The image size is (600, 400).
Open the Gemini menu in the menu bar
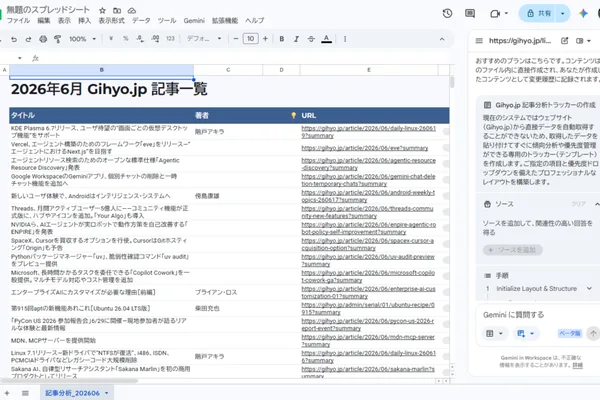tap(194, 21)
